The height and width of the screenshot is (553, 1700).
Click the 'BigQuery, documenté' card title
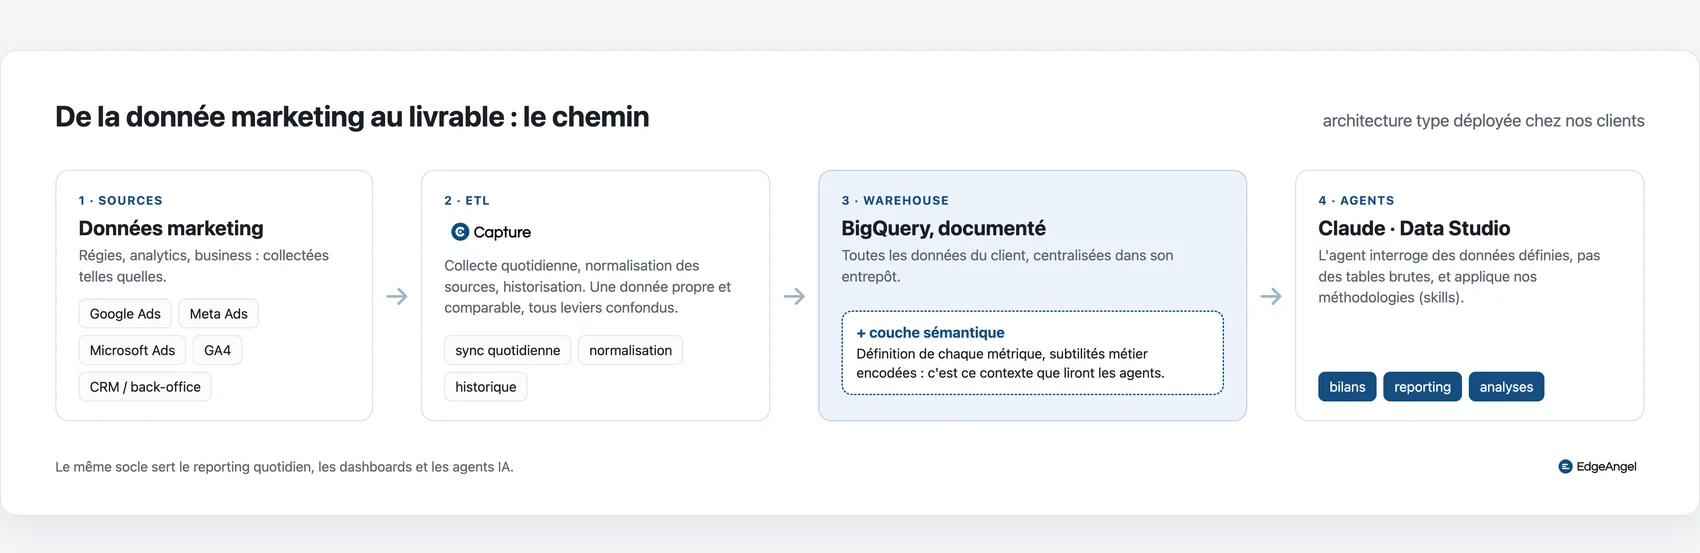(x=943, y=228)
